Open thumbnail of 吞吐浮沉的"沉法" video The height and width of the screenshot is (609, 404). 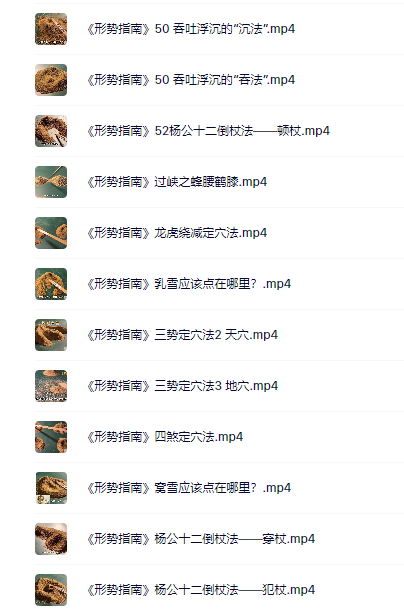[x=51, y=29]
